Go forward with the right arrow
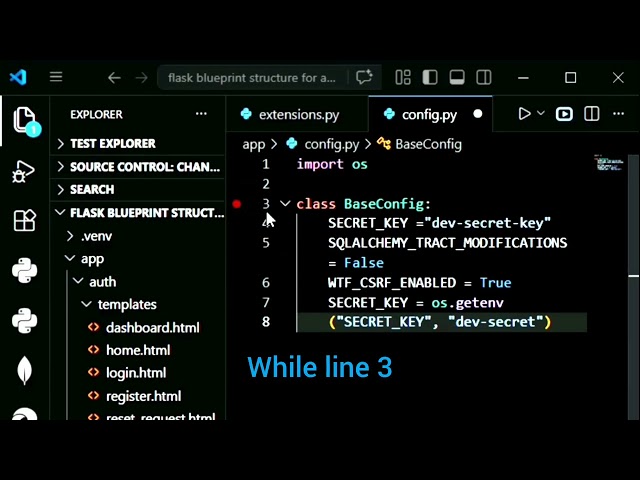Image resolution: width=640 pixels, height=480 pixels. coord(141,77)
